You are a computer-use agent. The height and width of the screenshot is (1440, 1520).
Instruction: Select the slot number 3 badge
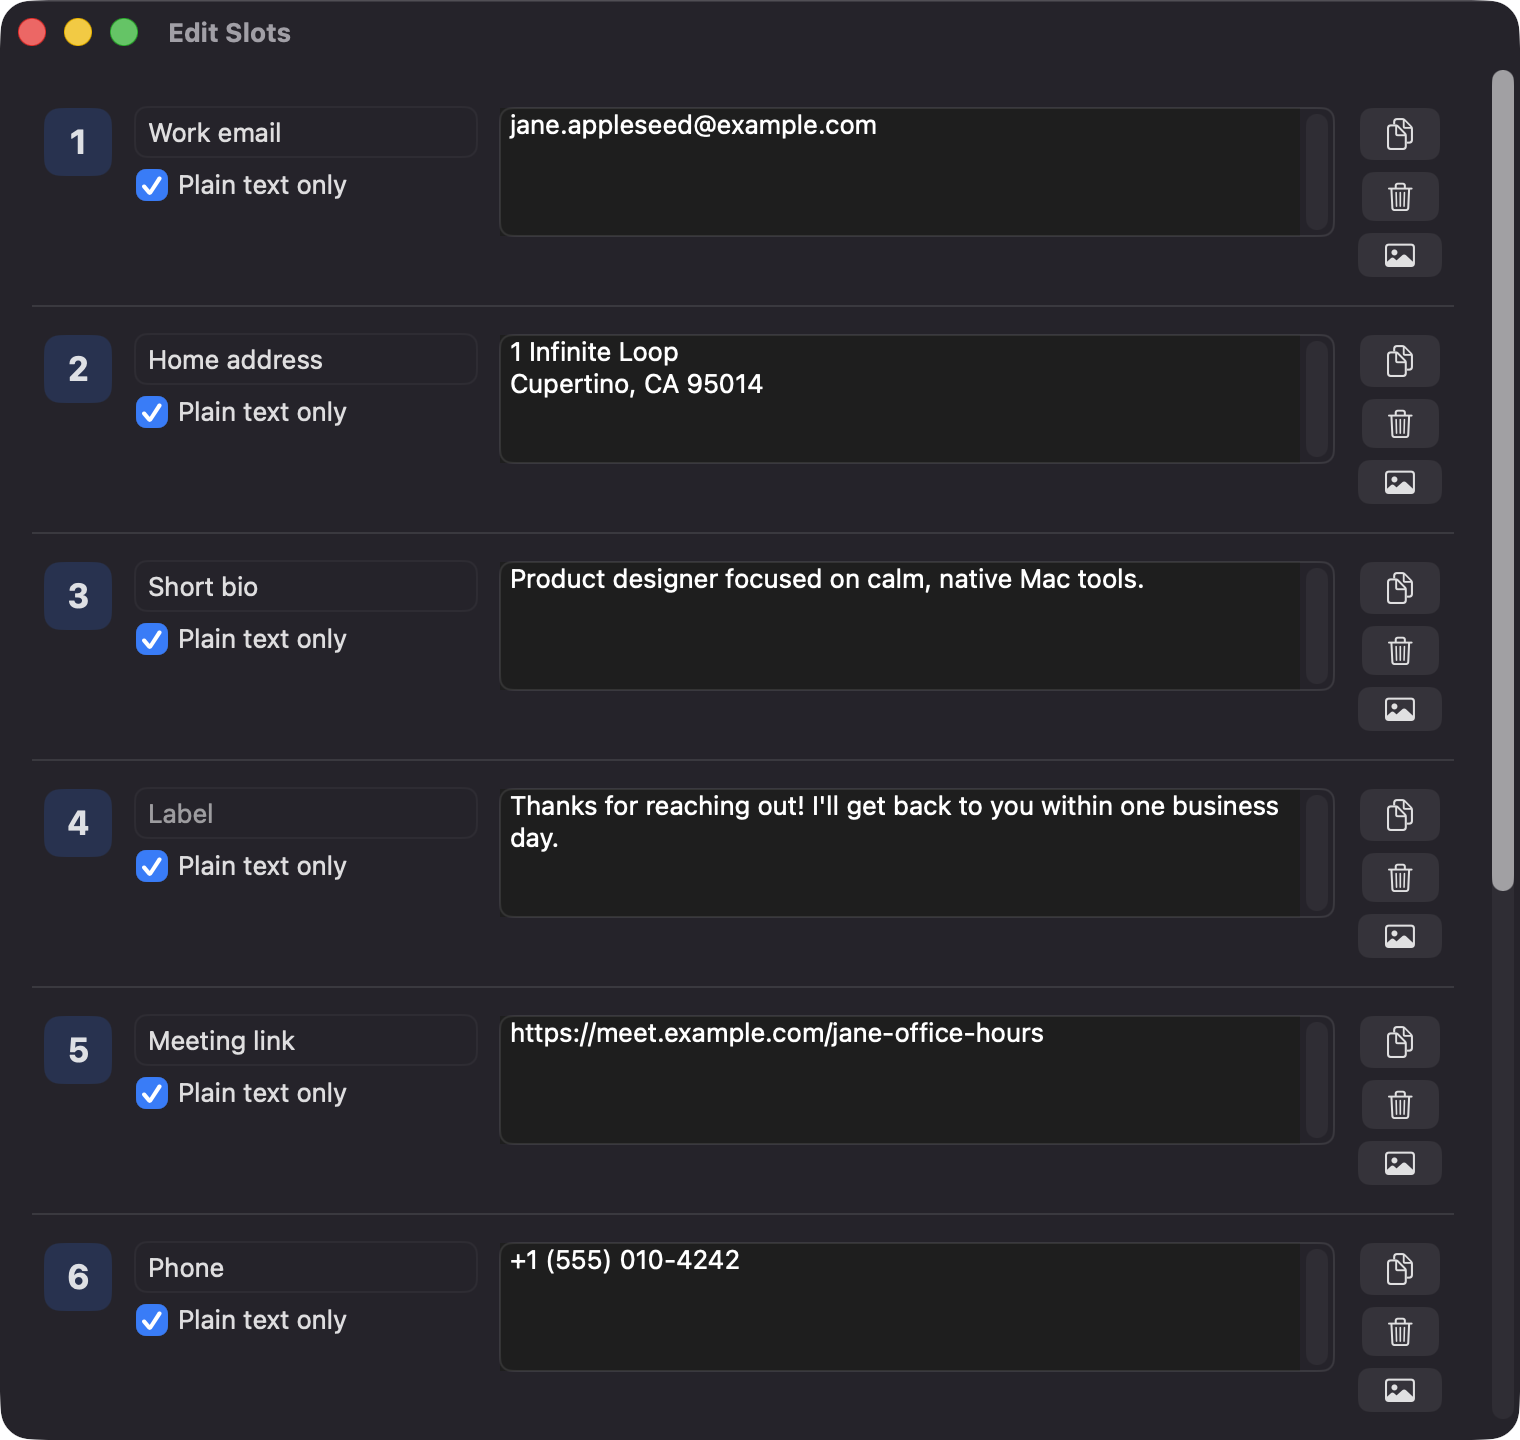click(x=78, y=596)
